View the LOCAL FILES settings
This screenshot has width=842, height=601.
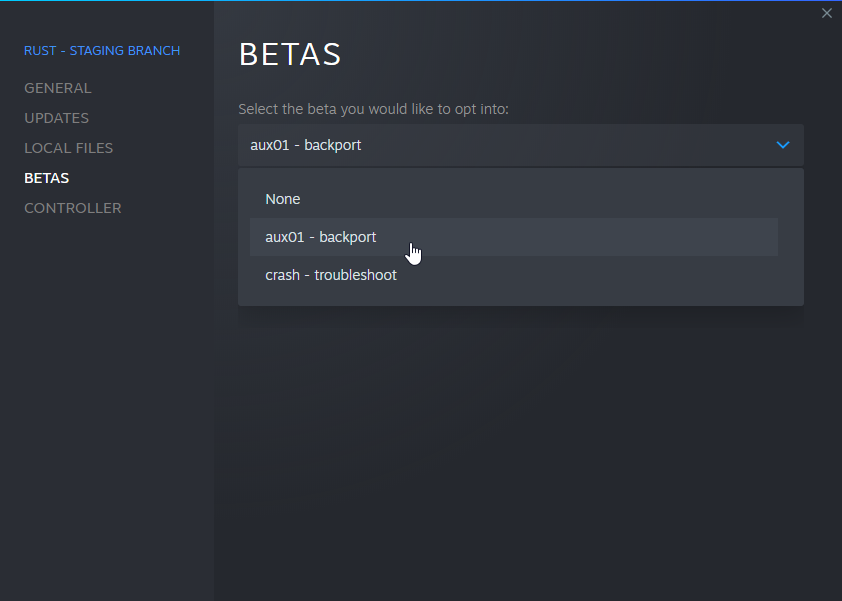pyautogui.click(x=68, y=147)
